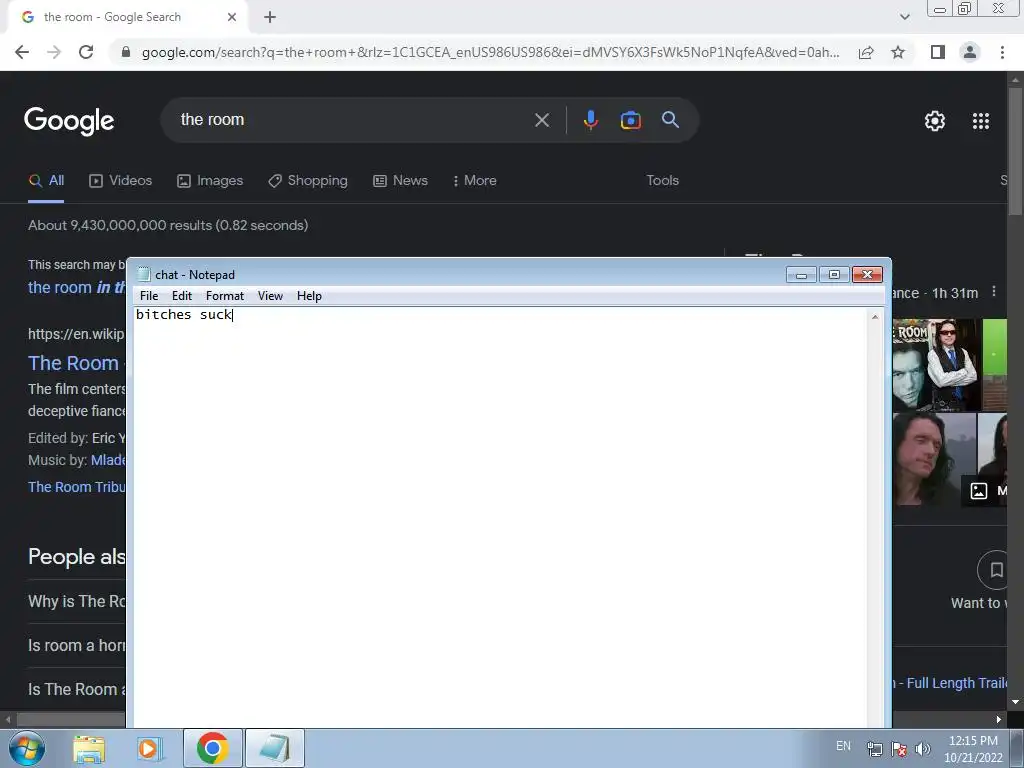
Task: Open search Tools button
Action: click(662, 181)
